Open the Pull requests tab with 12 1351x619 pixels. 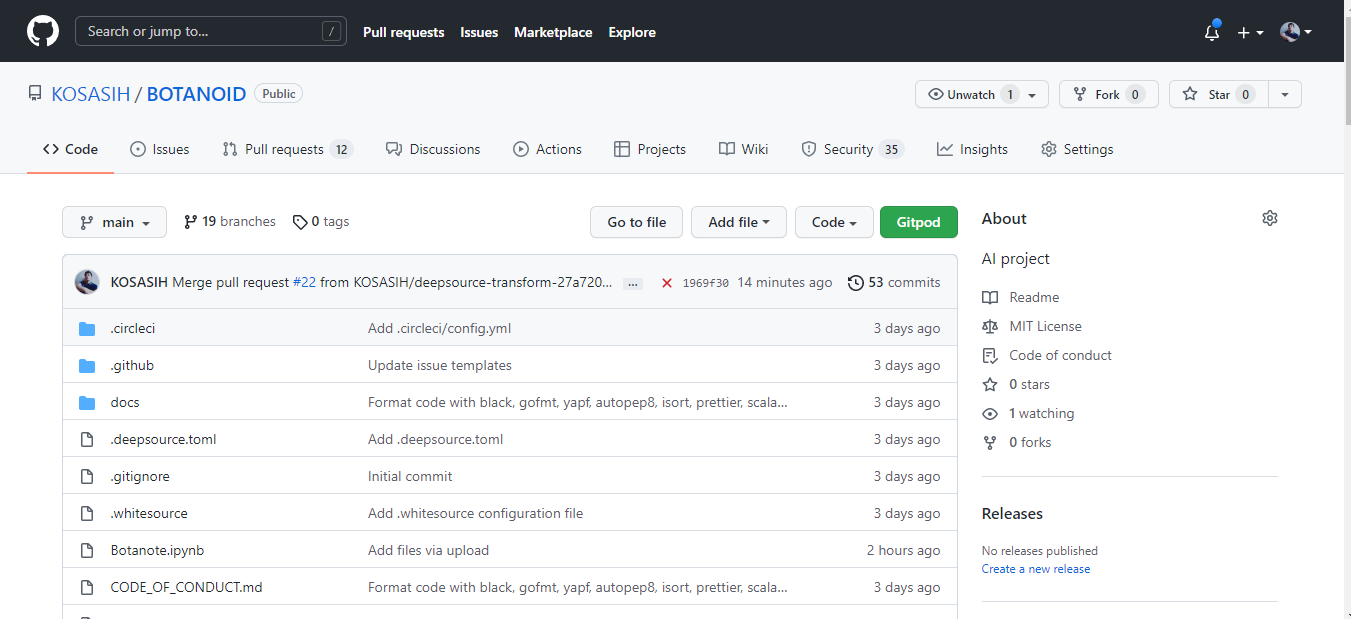[287, 149]
